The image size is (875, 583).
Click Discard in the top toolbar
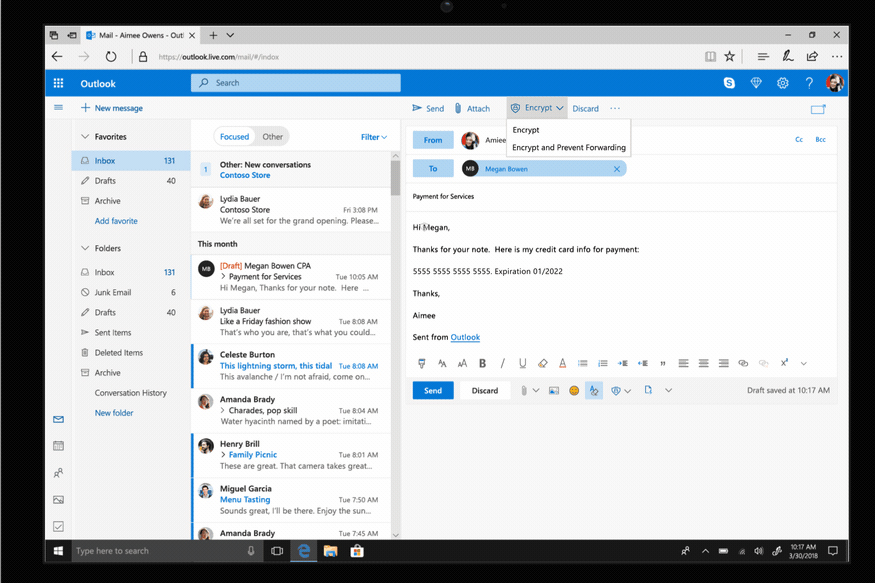pos(585,108)
